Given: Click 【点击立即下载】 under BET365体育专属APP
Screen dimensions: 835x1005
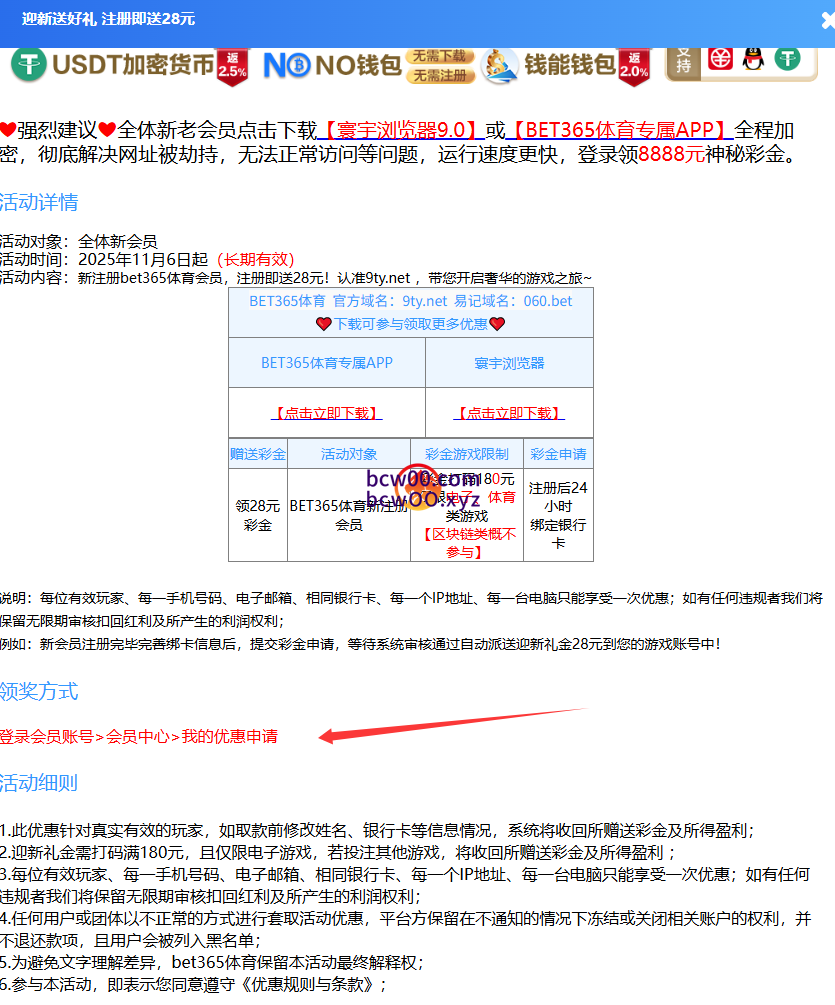Looking at the screenshot, I should (327, 413).
